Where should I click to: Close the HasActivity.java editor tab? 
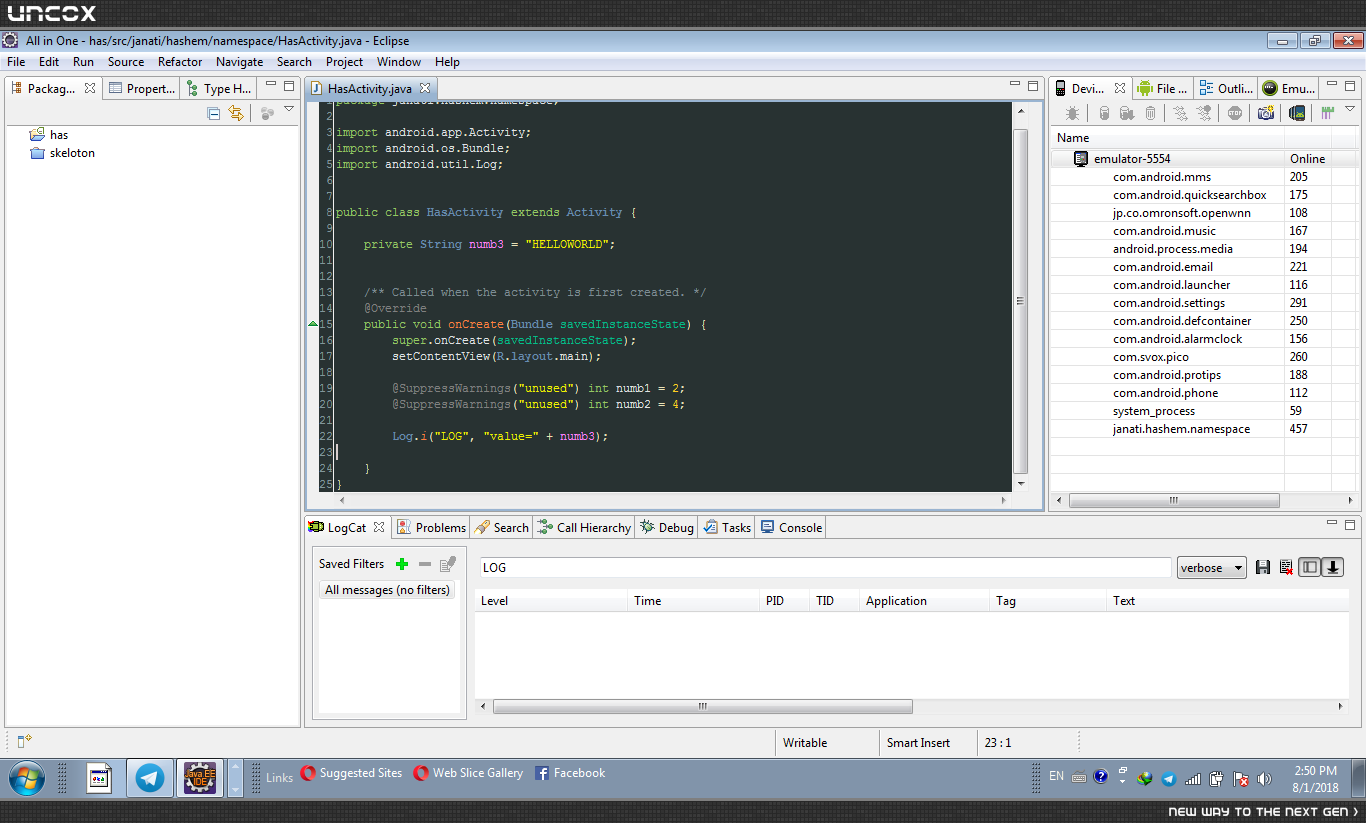[425, 88]
